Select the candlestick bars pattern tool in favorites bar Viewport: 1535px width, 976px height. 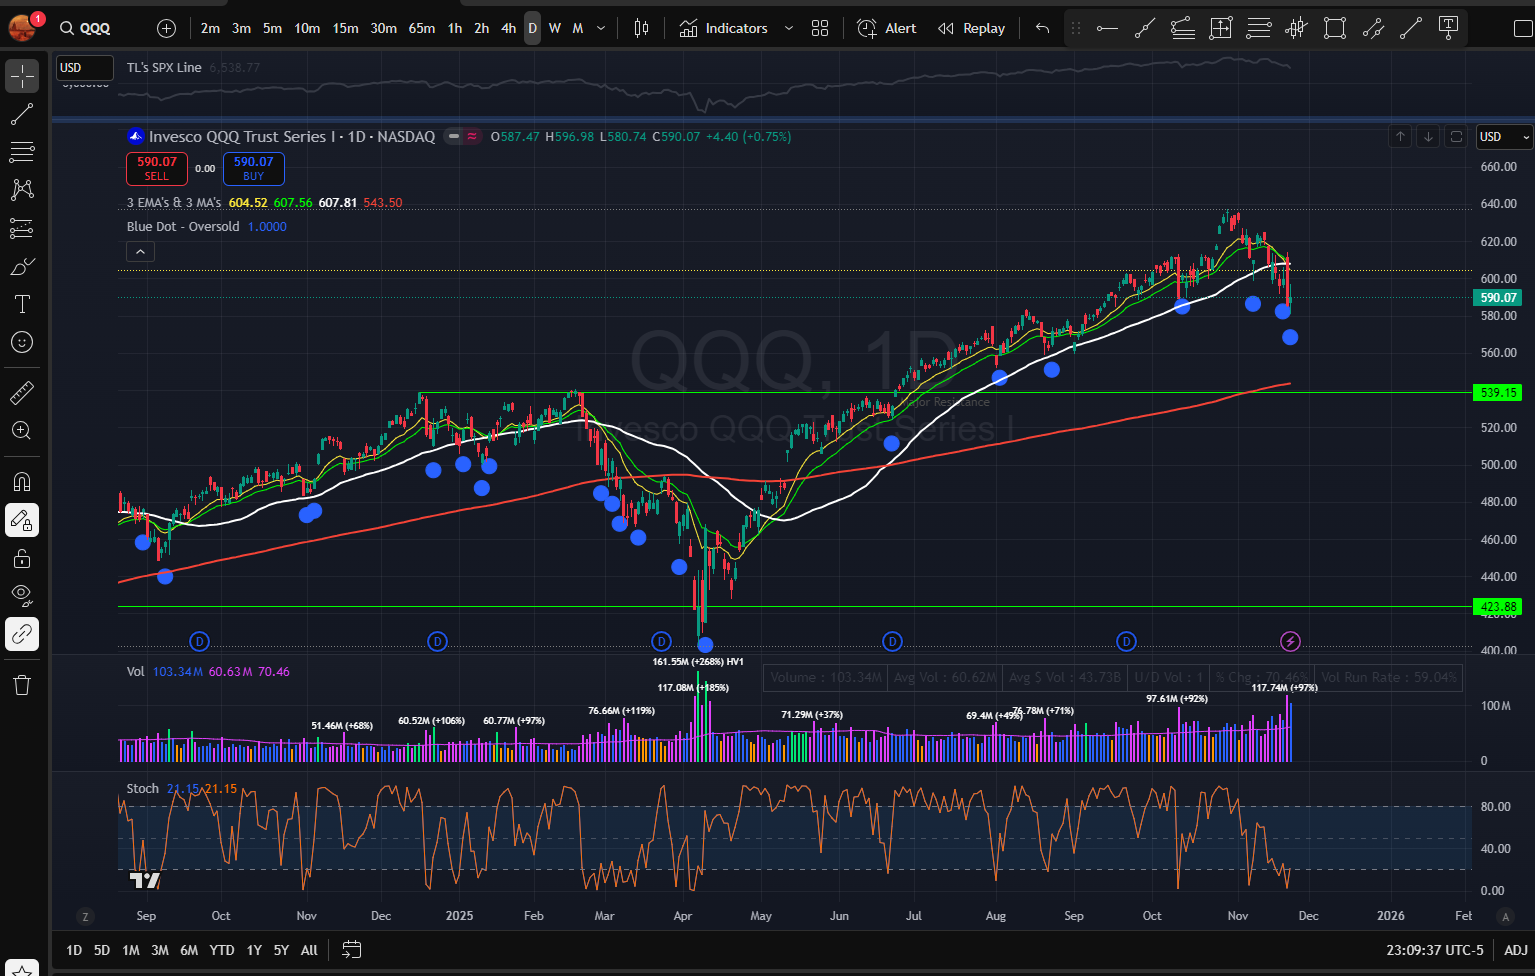coord(1297,28)
